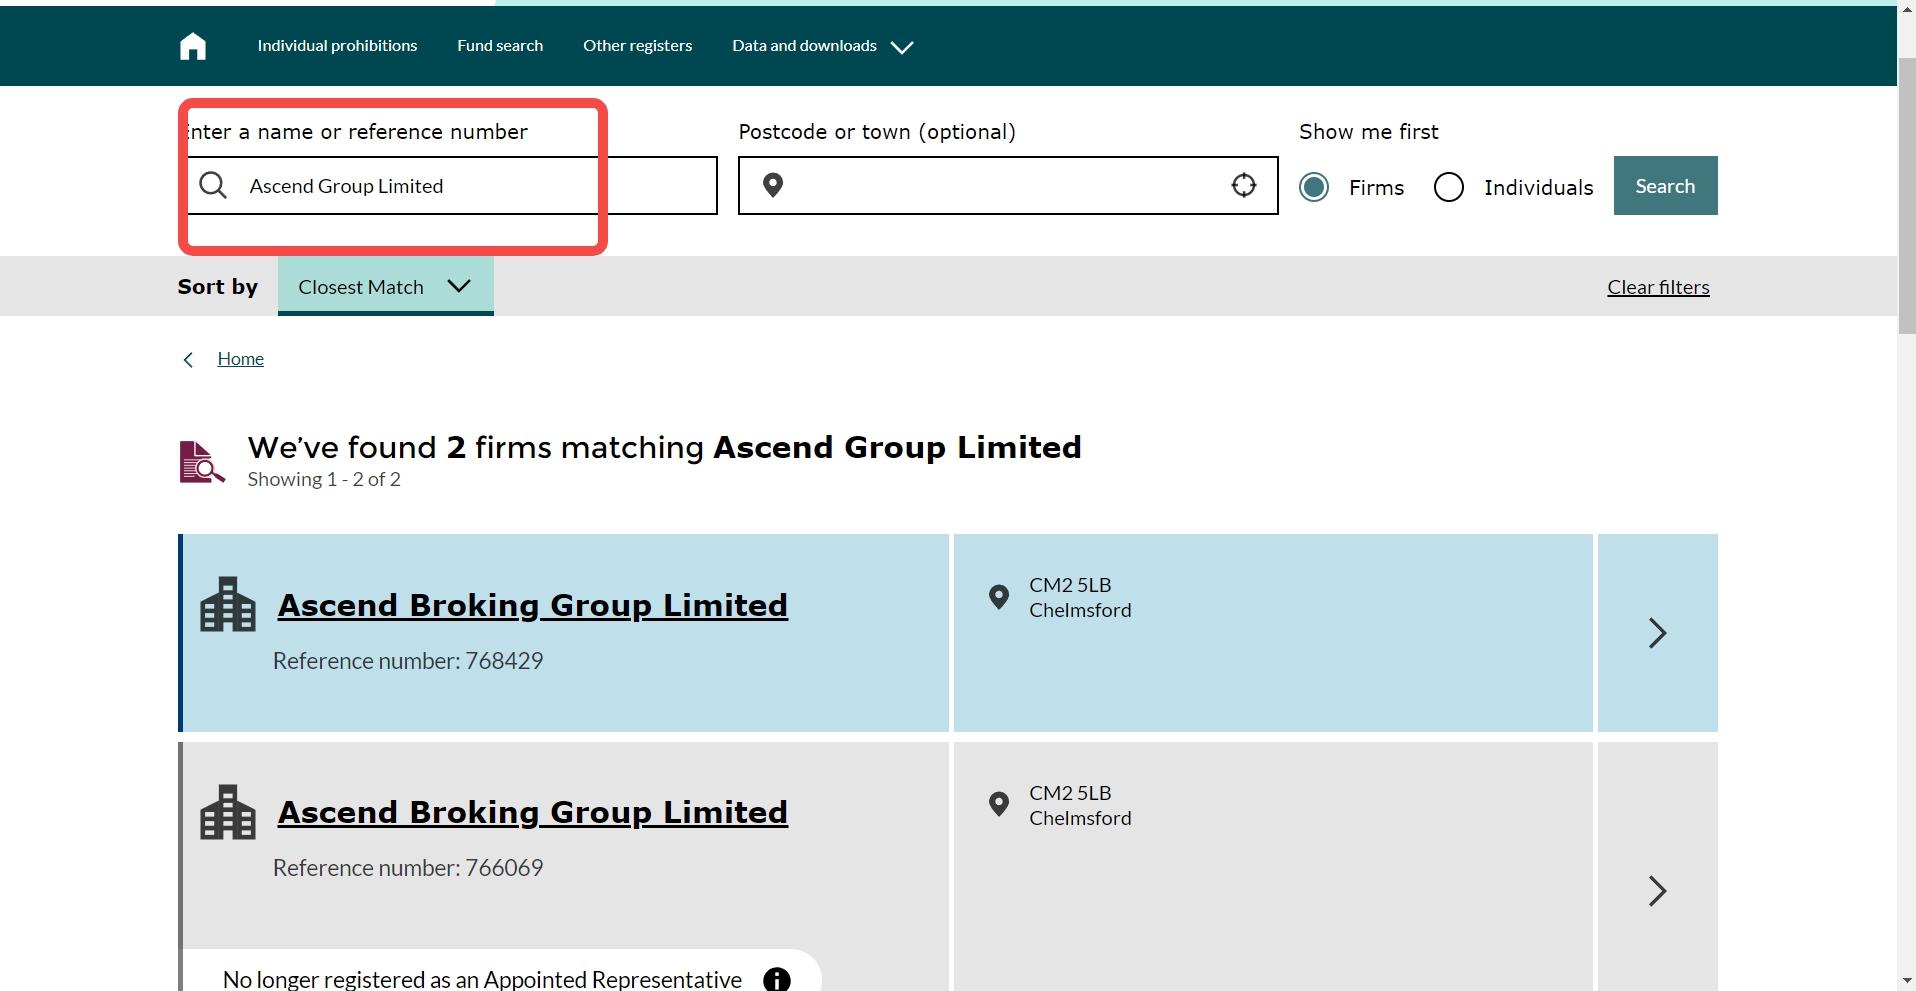Click 'No longer registered as an Appointed Representative' text
The width and height of the screenshot is (1916, 991).
click(482, 980)
